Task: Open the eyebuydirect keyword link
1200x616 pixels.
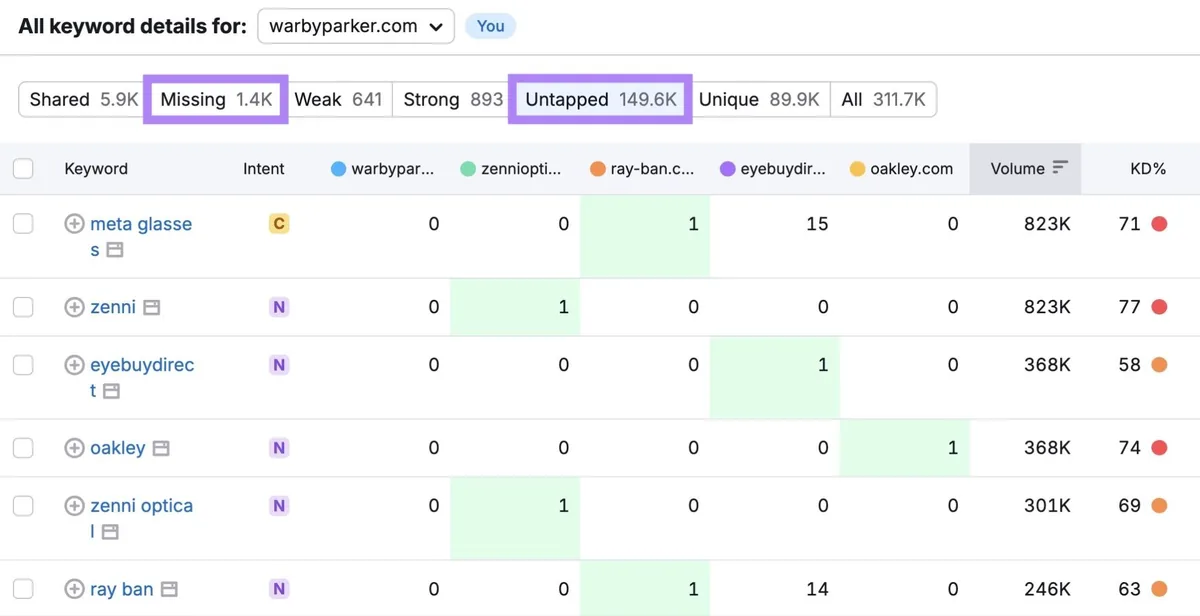Action: click(x=142, y=378)
